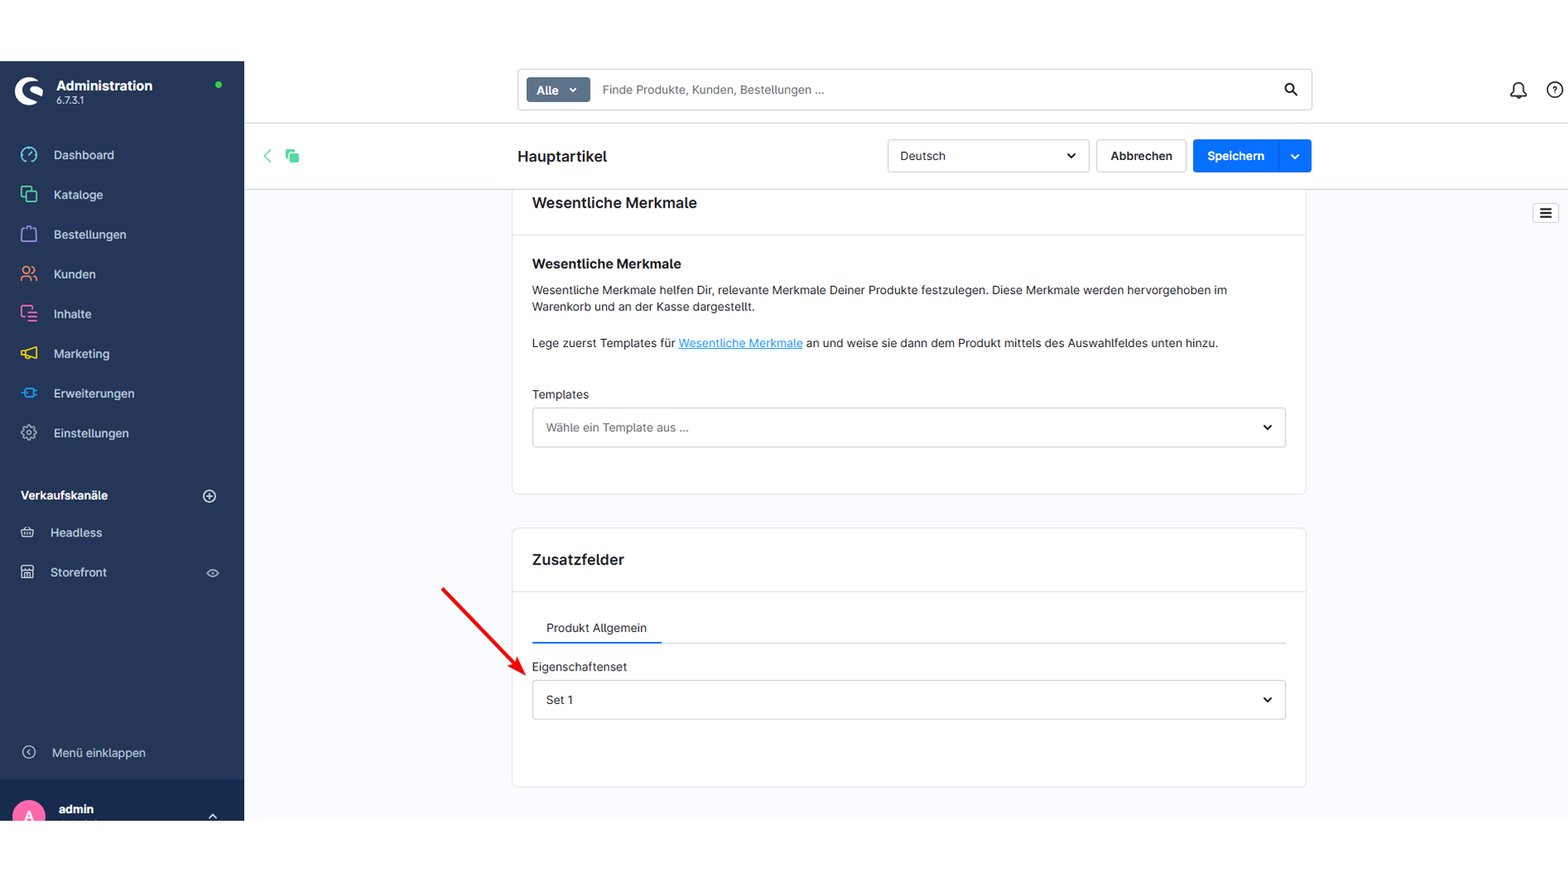Viewport: 1568px width, 882px height.
Task: Click the Einstellungen gear icon
Action: [29, 433]
